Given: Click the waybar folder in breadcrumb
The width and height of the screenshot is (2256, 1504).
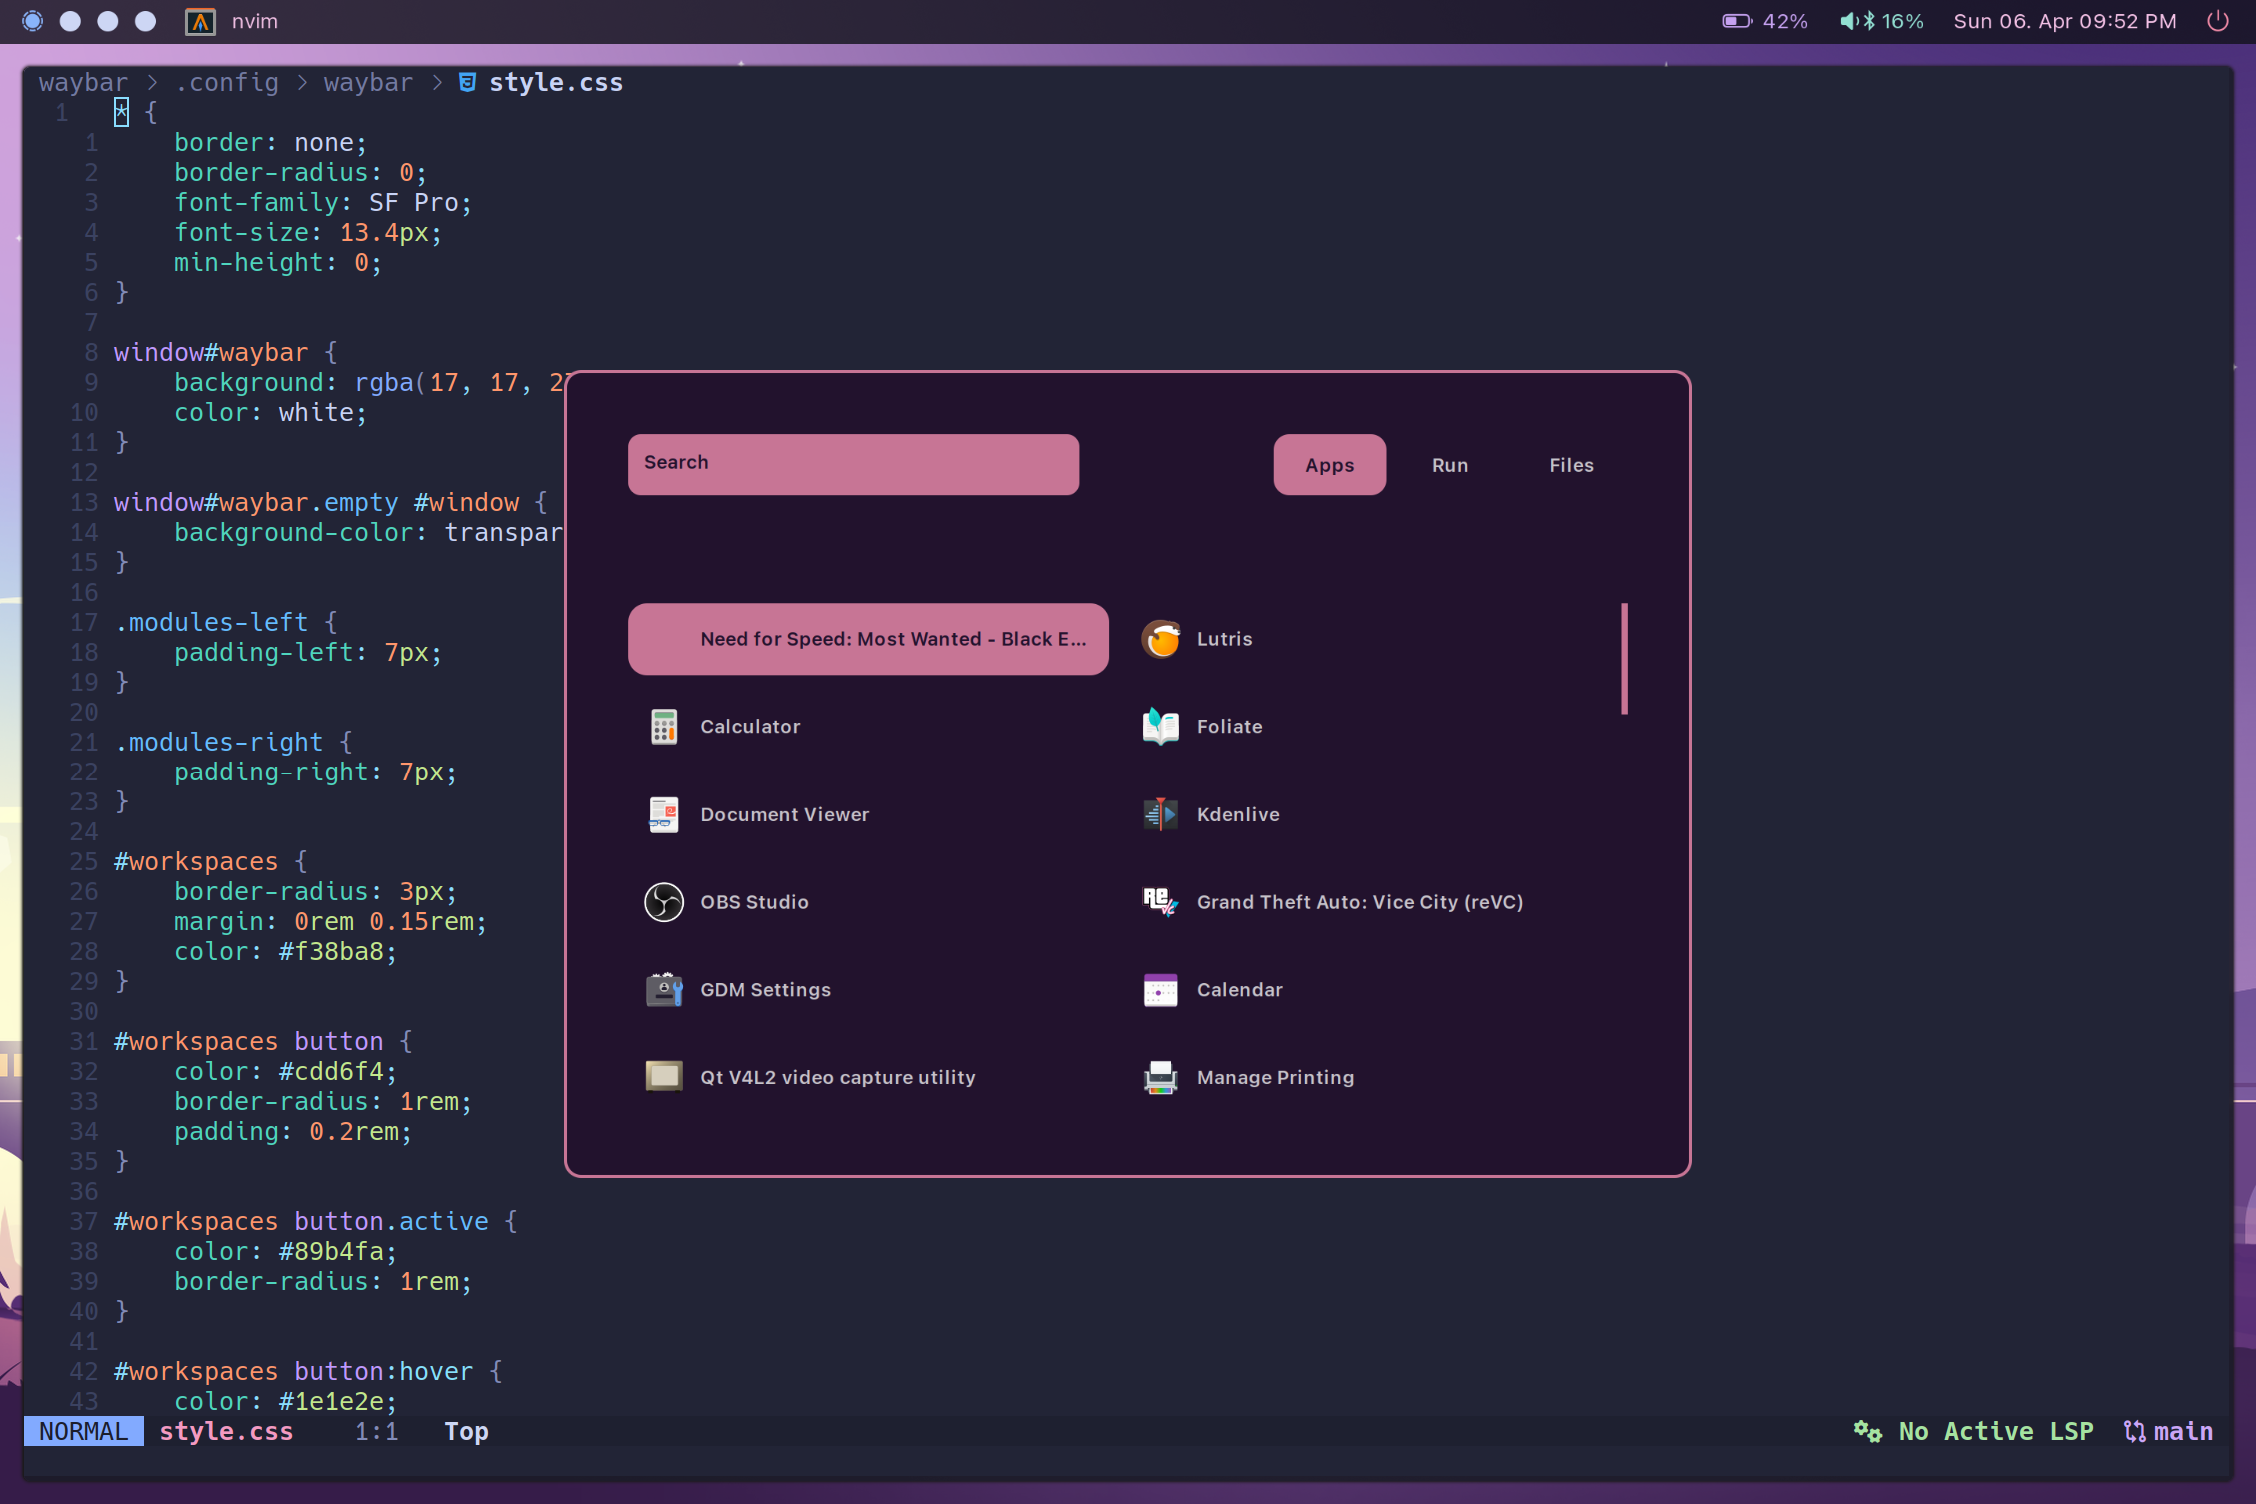Looking at the screenshot, I should pos(367,82).
